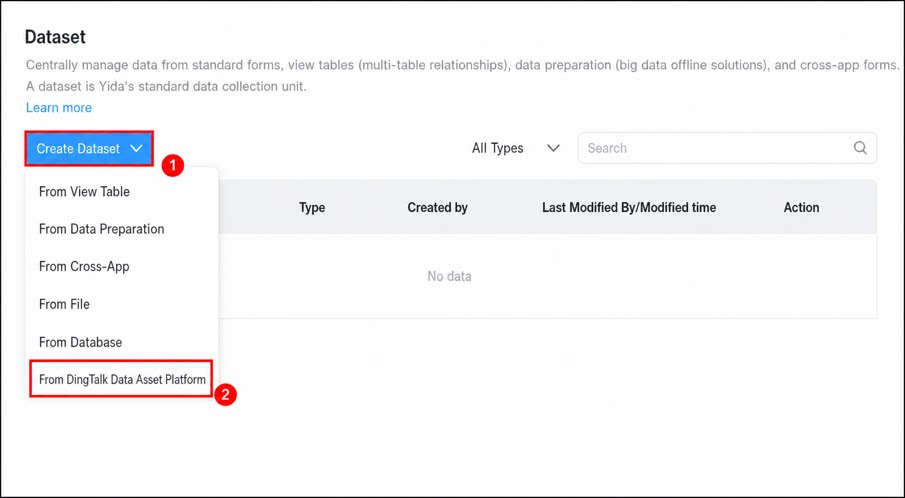905x498 pixels.
Task: Open the All Types filter dropdown
Action: 515,148
